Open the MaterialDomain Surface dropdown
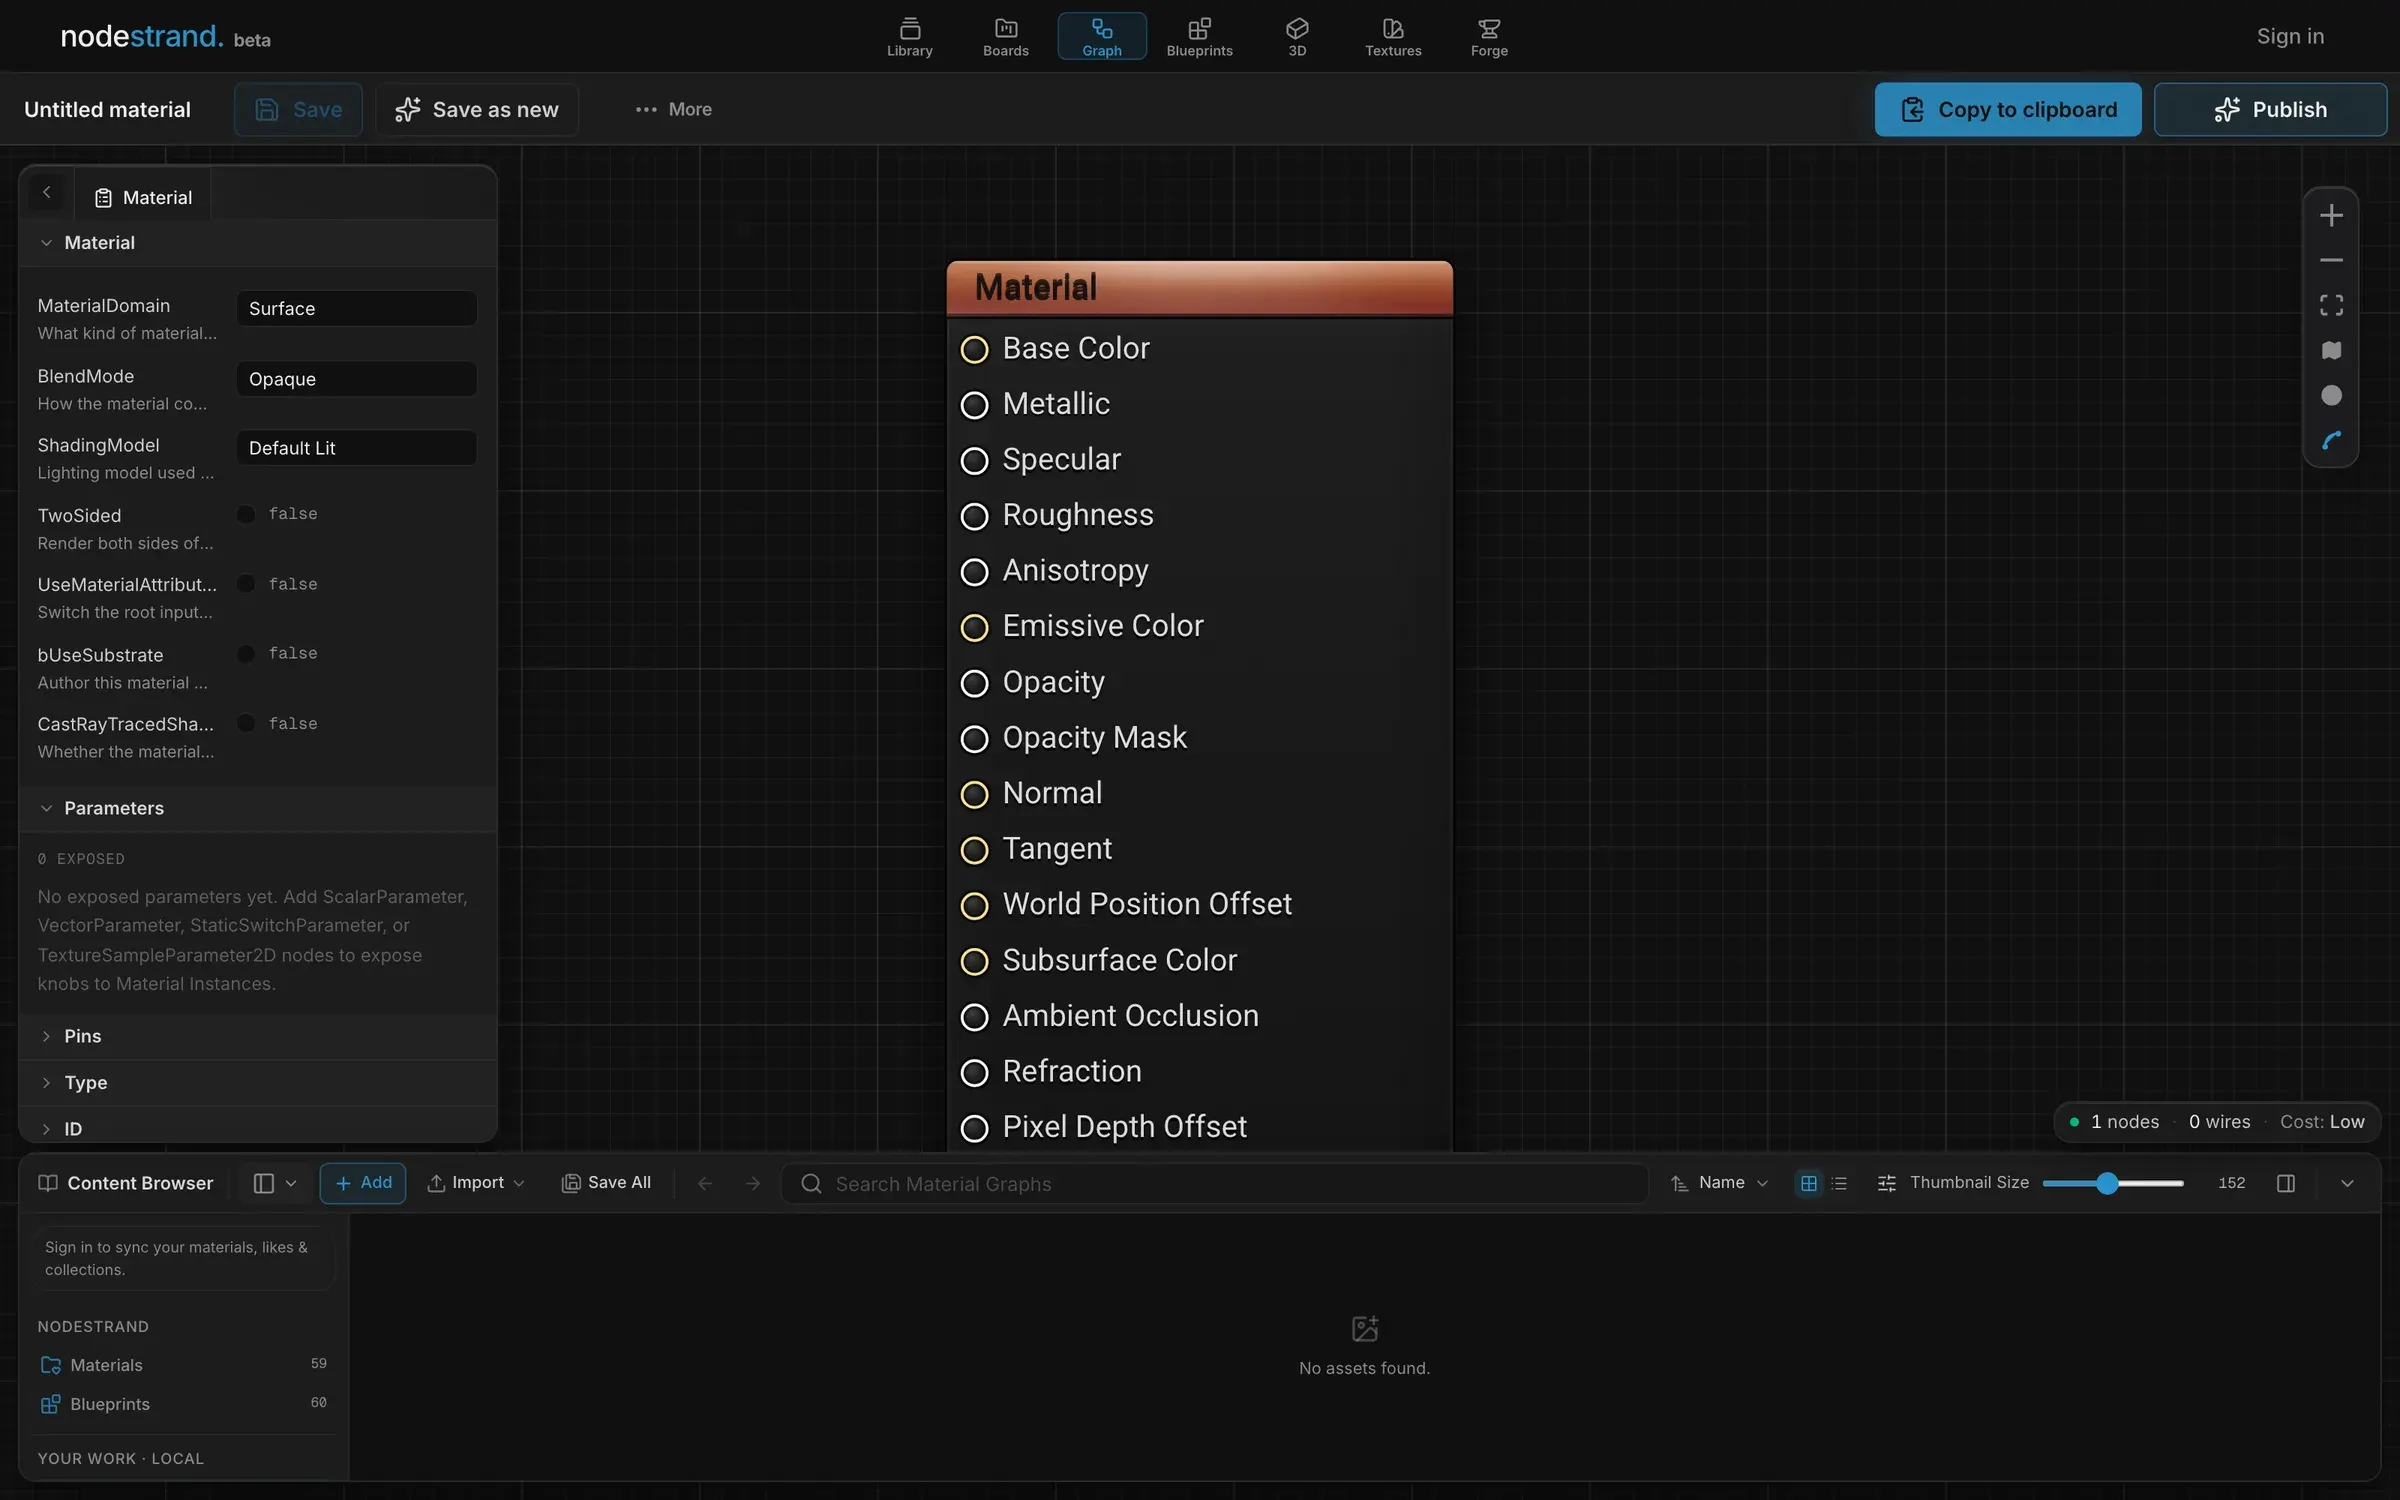 357,309
